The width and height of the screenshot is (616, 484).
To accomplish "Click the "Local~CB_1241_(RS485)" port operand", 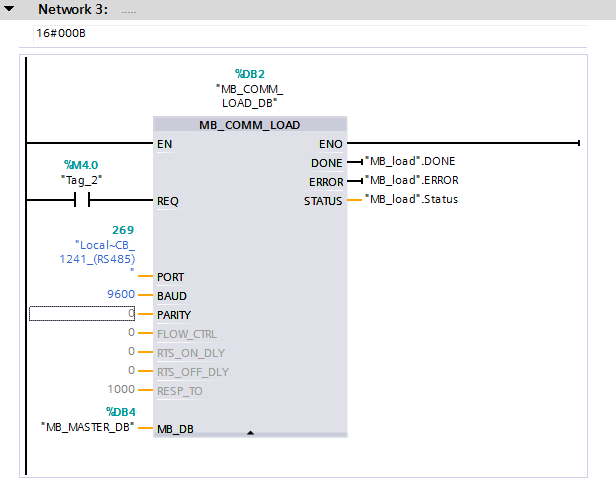I will click(97, 255).
